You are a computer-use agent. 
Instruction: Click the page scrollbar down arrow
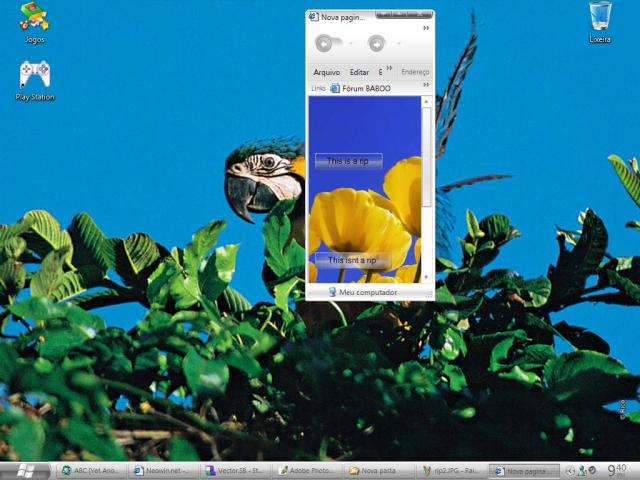point(426,277)
